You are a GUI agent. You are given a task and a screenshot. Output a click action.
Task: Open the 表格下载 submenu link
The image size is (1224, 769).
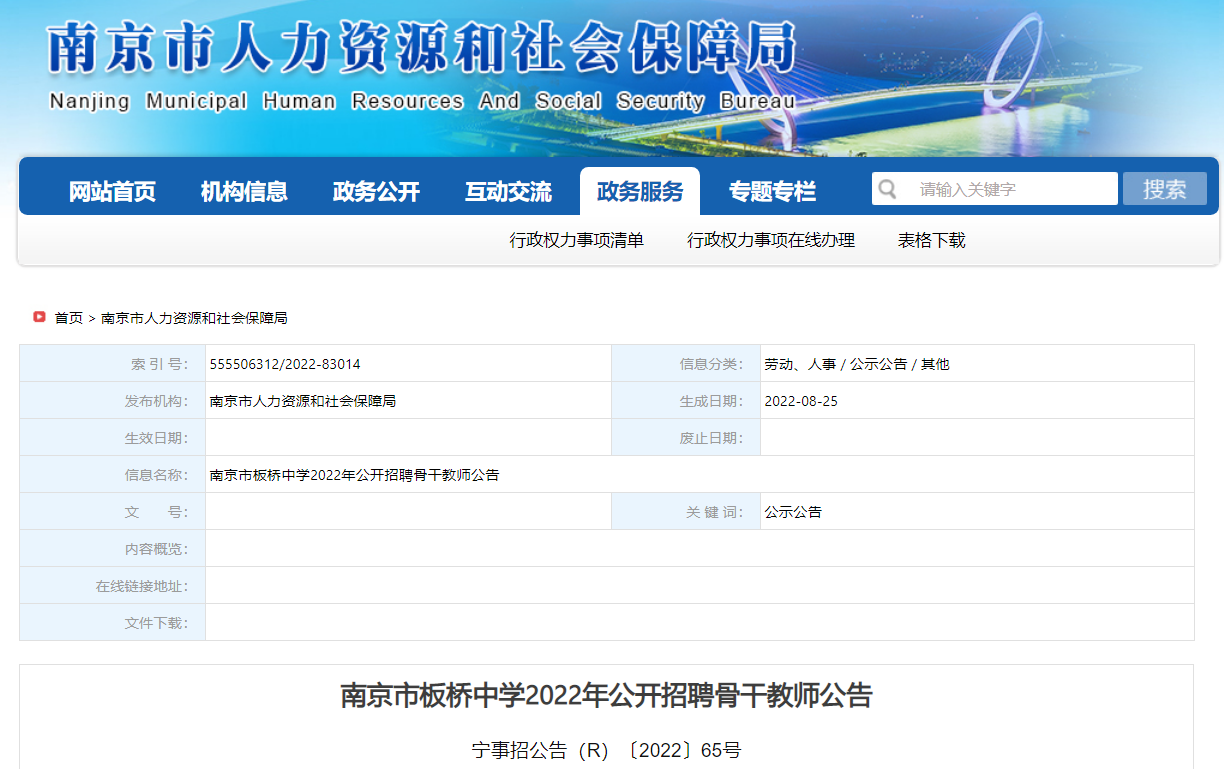click(932, 240)
